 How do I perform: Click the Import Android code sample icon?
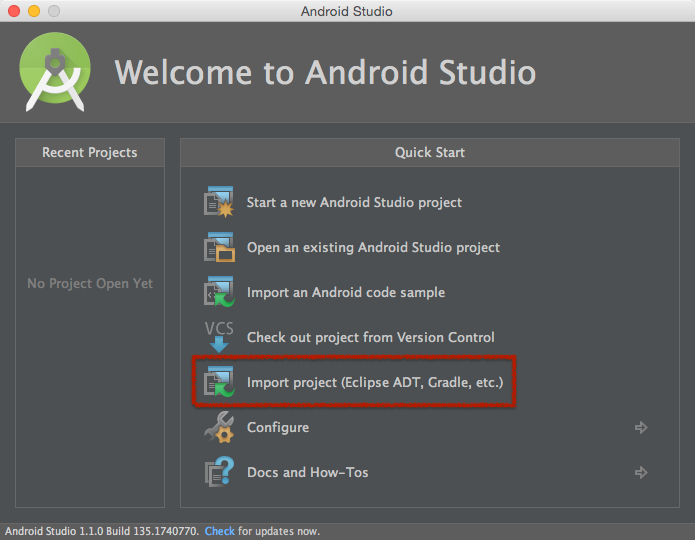click(x=219, y=292)
